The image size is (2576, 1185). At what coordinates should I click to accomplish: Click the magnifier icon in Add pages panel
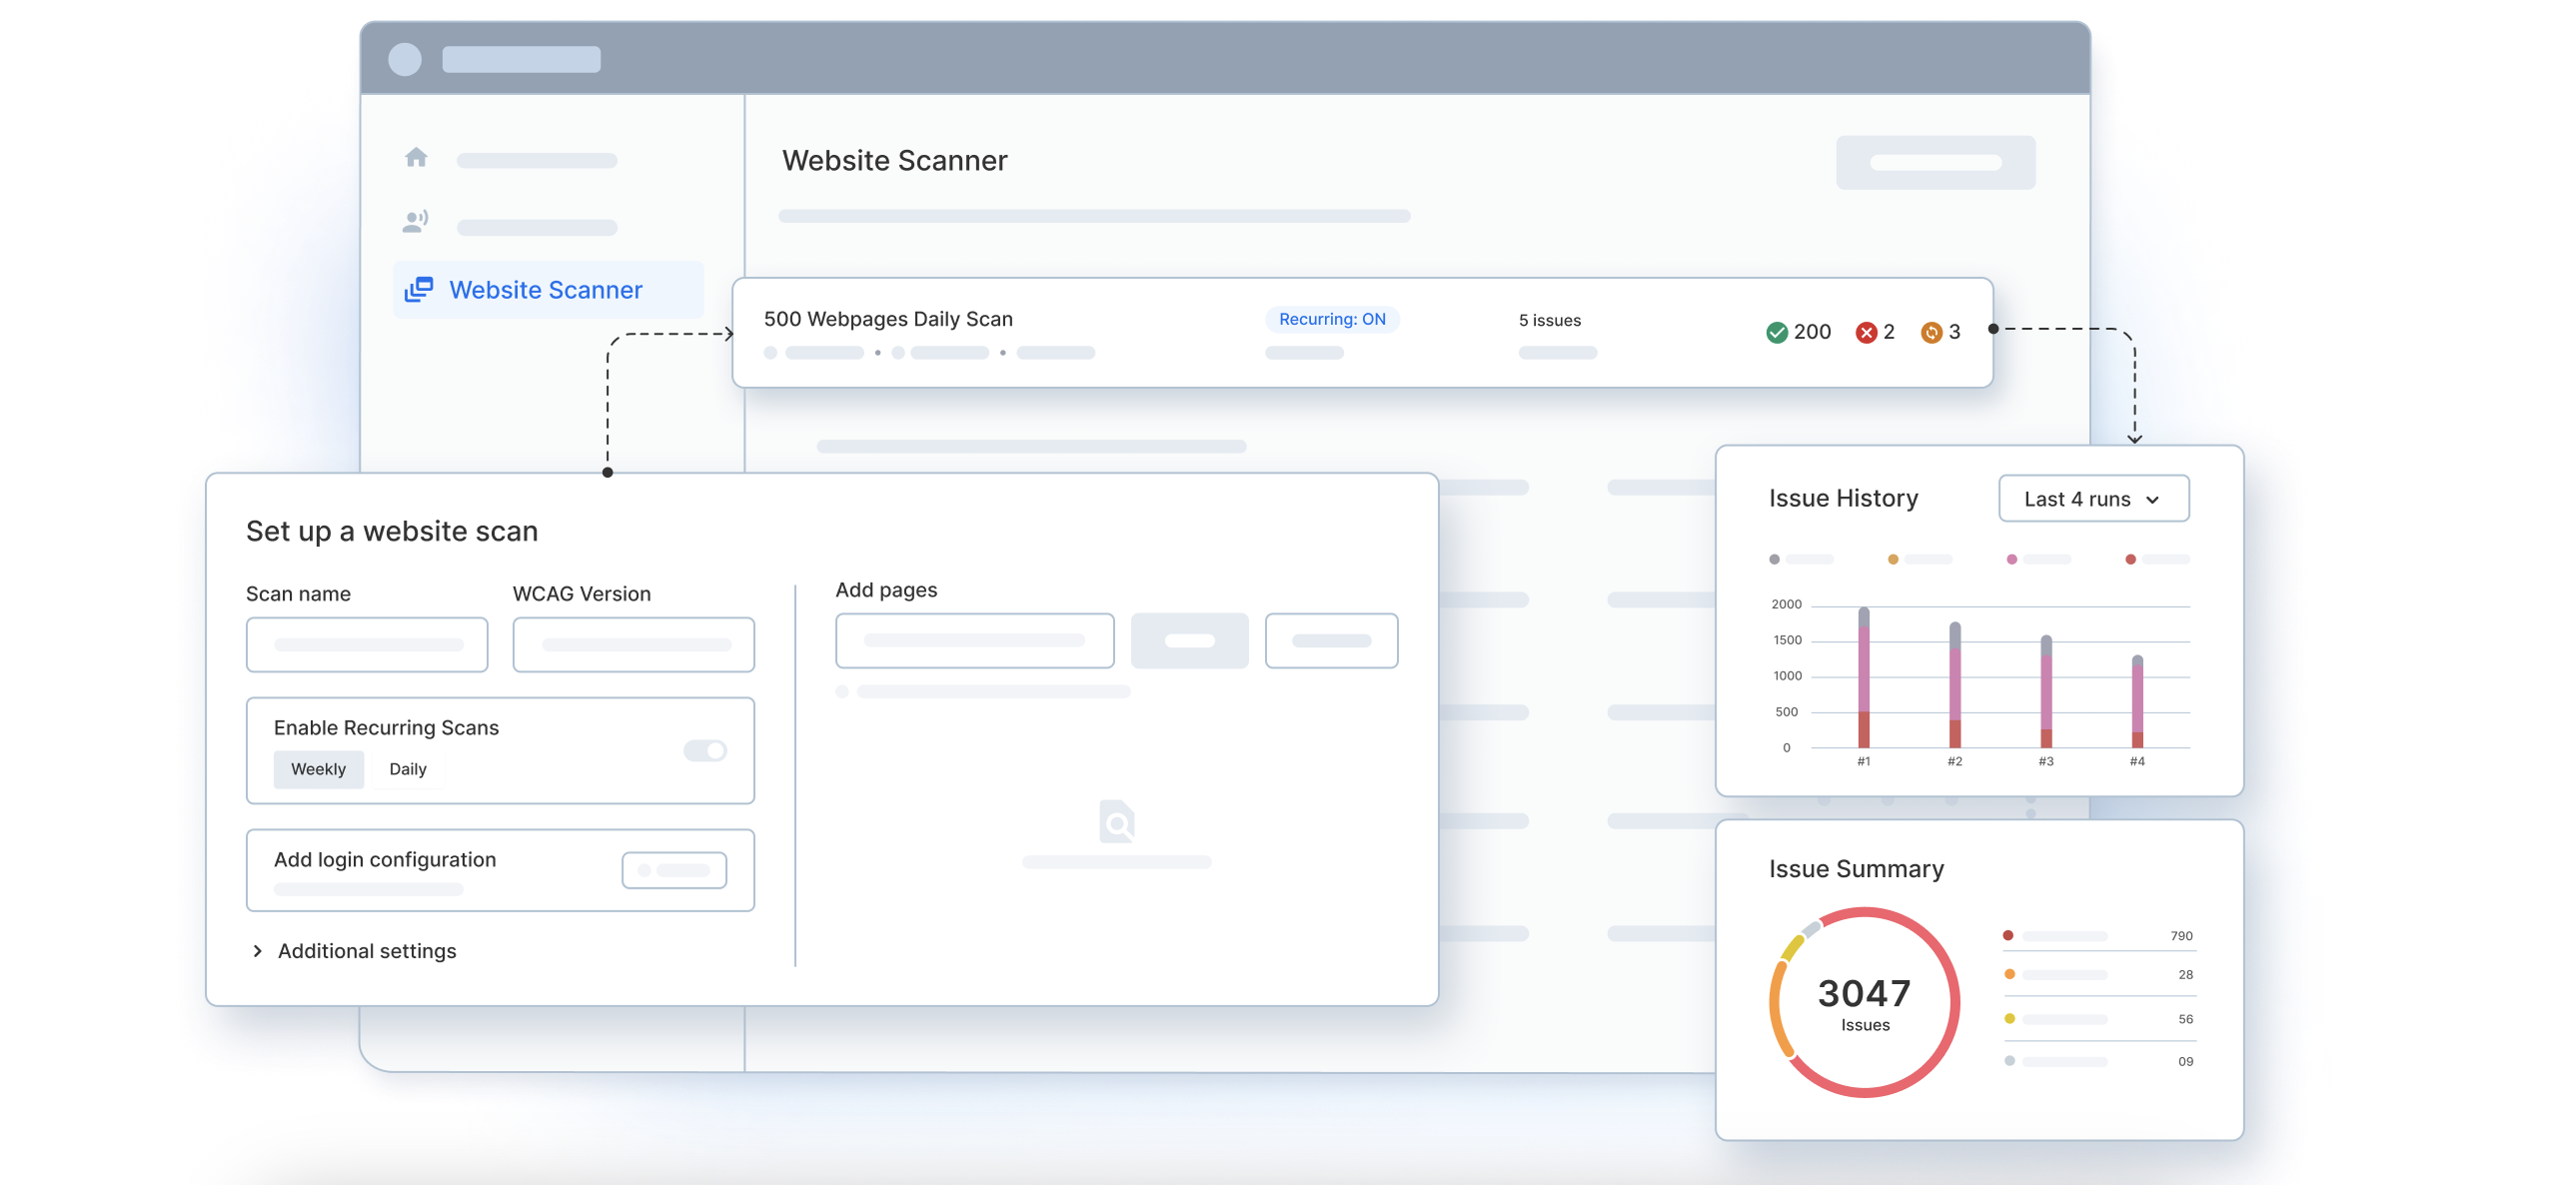(1117, 822)
